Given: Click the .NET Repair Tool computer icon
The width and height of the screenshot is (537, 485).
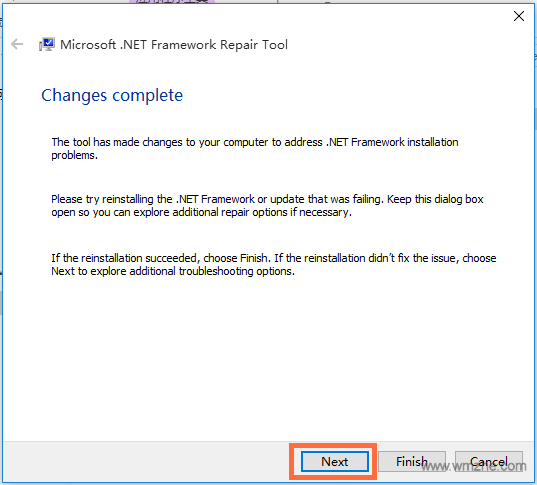Looking at the screenshot, I should 47,45.
